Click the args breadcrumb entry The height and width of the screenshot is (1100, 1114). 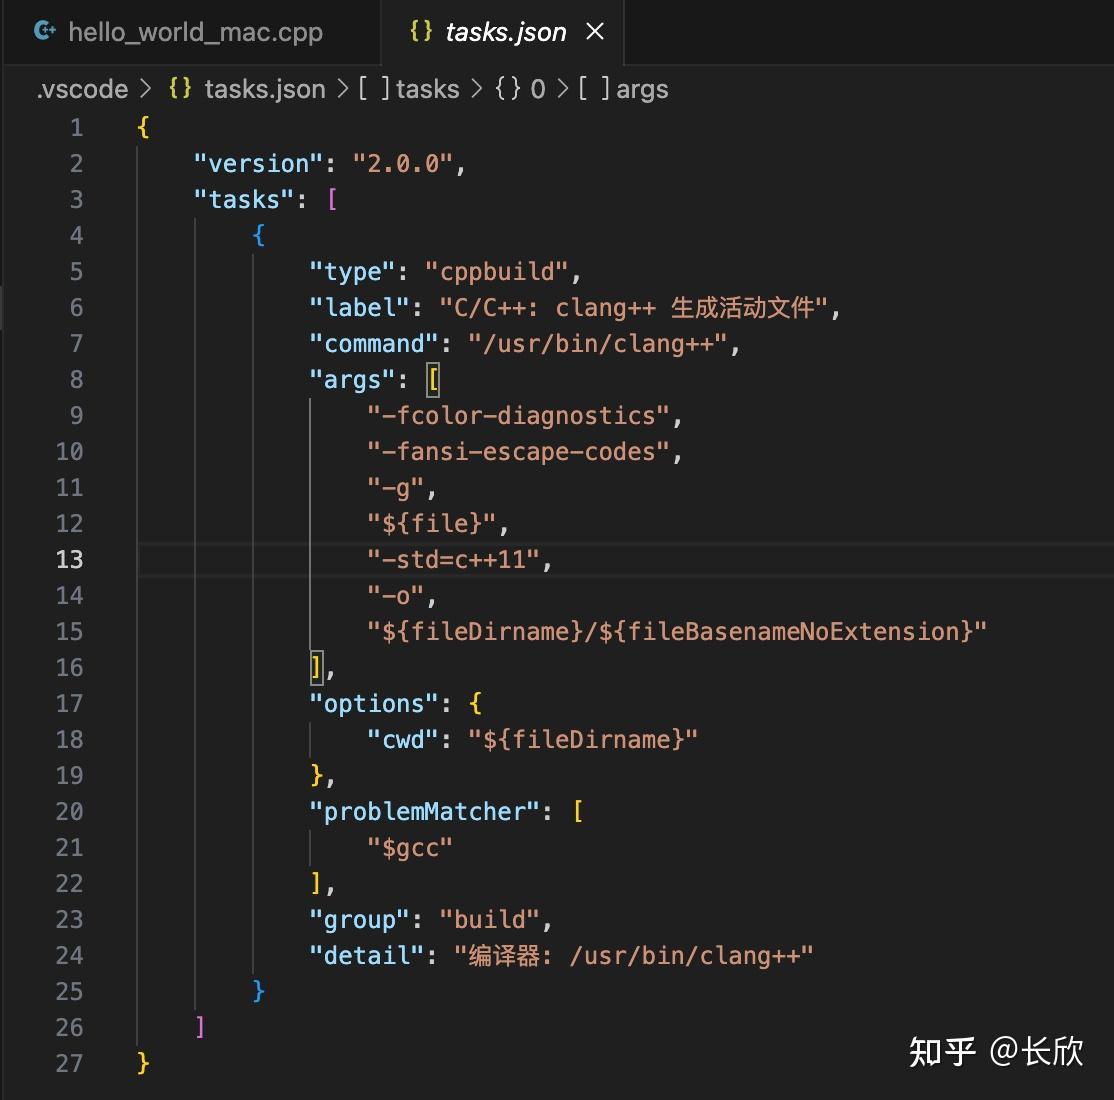643,89
